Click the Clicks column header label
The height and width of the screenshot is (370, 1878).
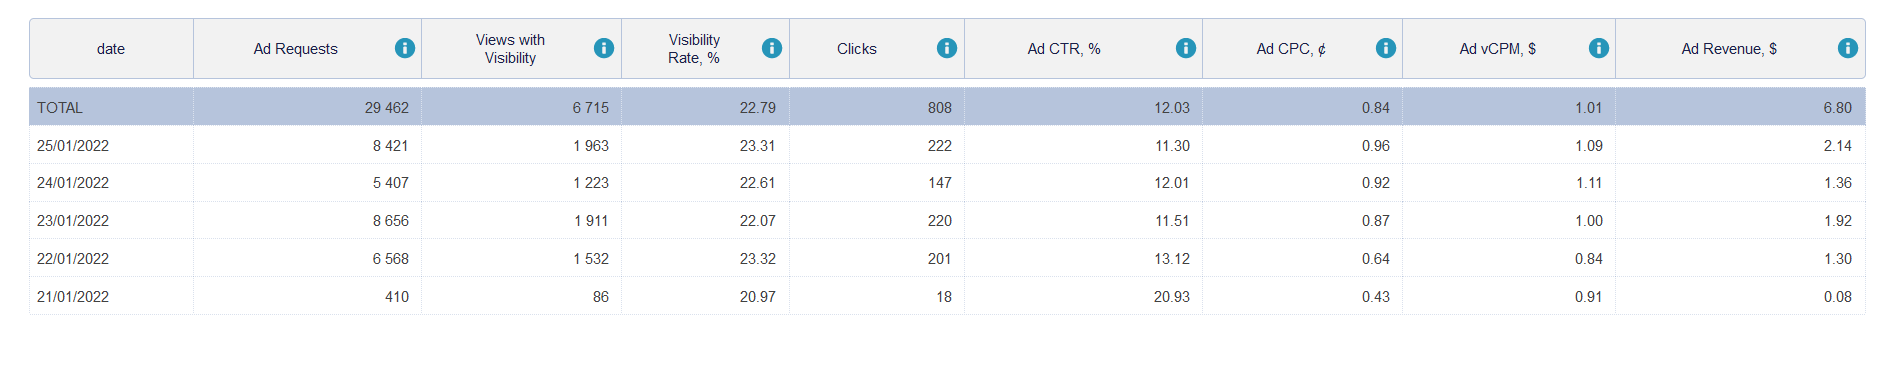(x=857, y=48)
